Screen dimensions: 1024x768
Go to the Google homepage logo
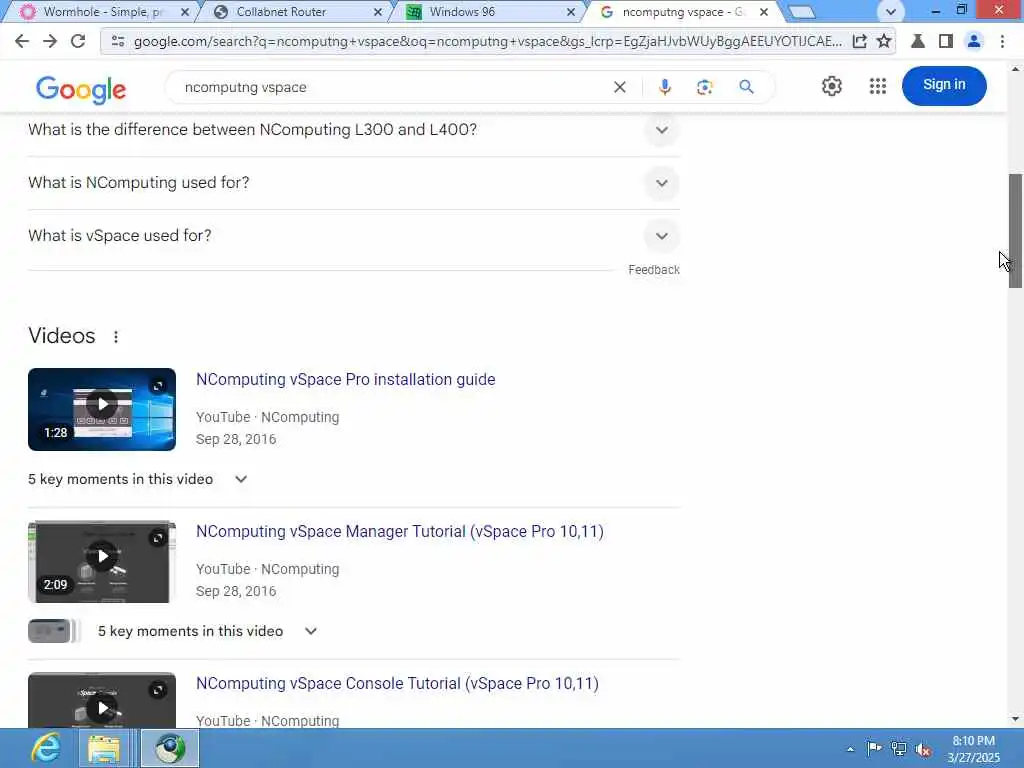tap(81, 89)
